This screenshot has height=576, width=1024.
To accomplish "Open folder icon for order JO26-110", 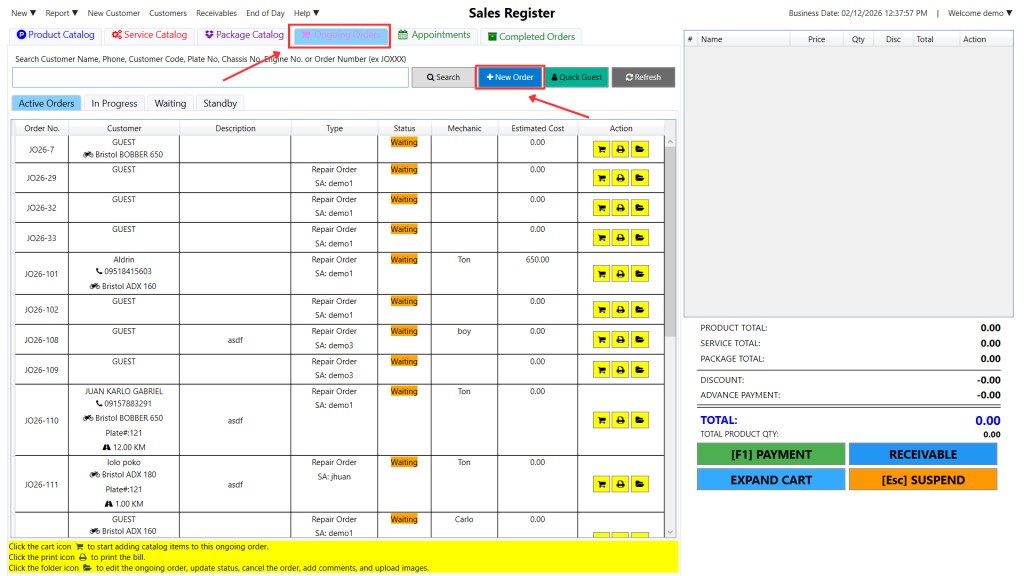I will [639, 420].
